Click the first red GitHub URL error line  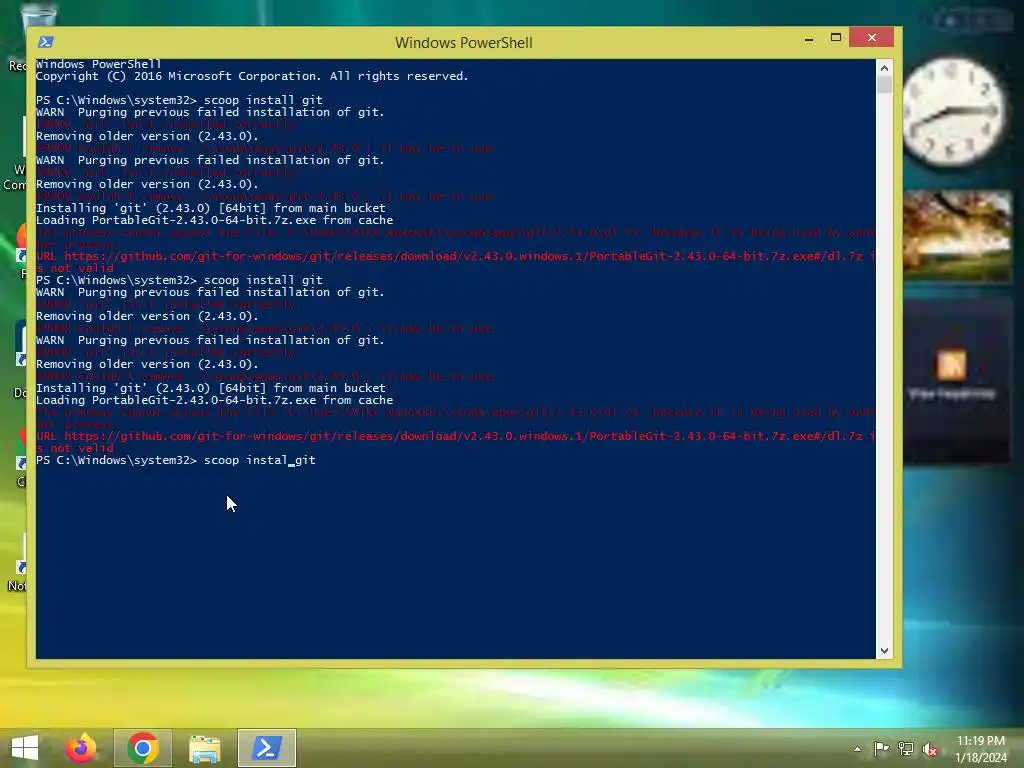tap(455, 256)
